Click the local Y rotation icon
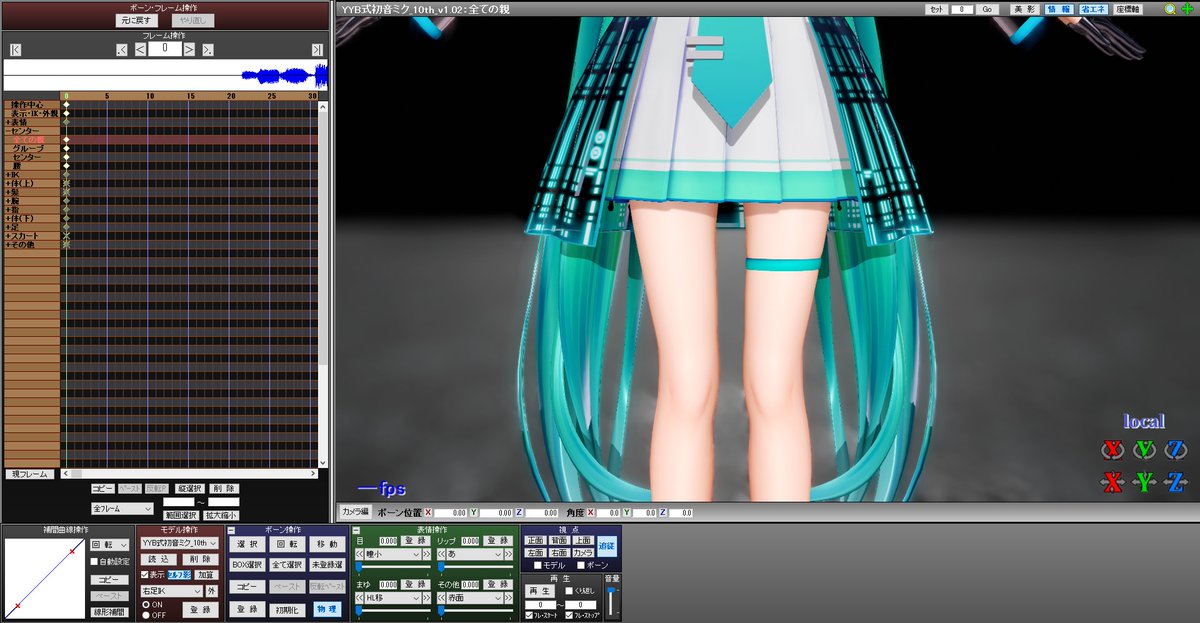The image size is (1200, 623). coord(1144,449)
